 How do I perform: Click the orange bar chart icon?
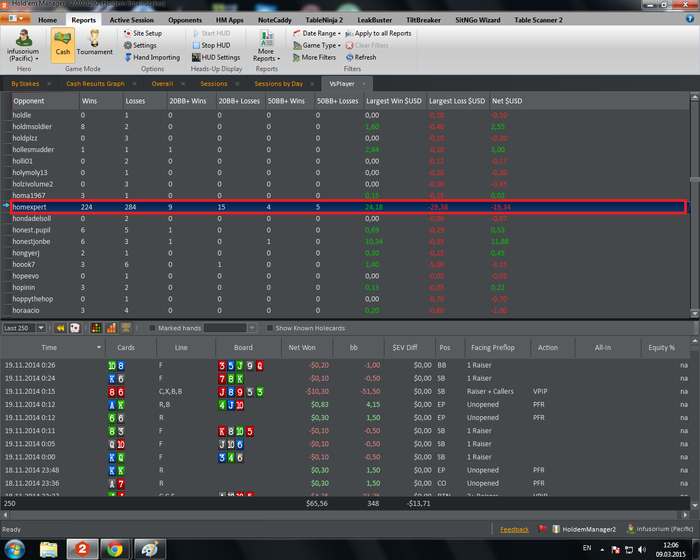[x=111, y=328]
